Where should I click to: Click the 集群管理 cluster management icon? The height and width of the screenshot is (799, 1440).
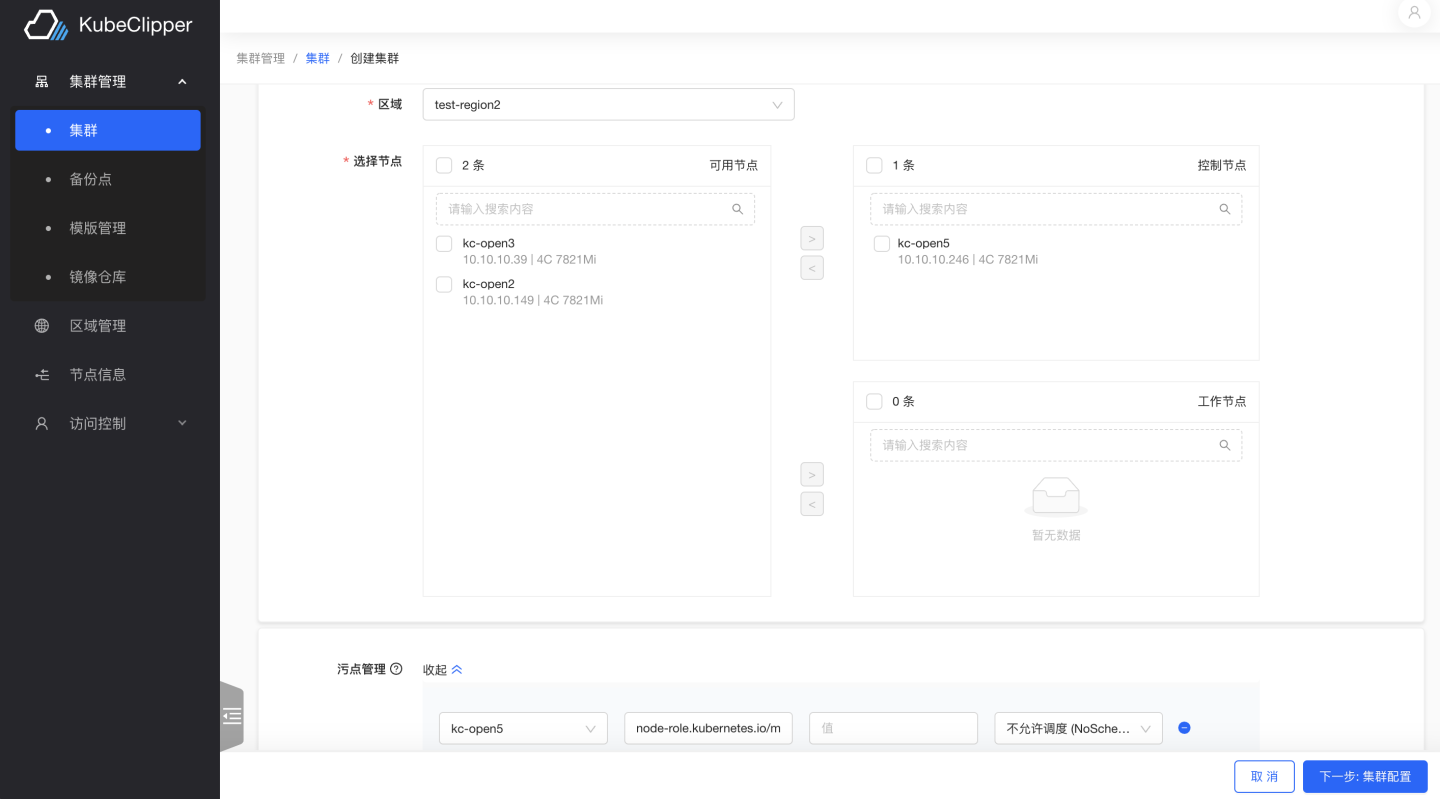[42, 82]
